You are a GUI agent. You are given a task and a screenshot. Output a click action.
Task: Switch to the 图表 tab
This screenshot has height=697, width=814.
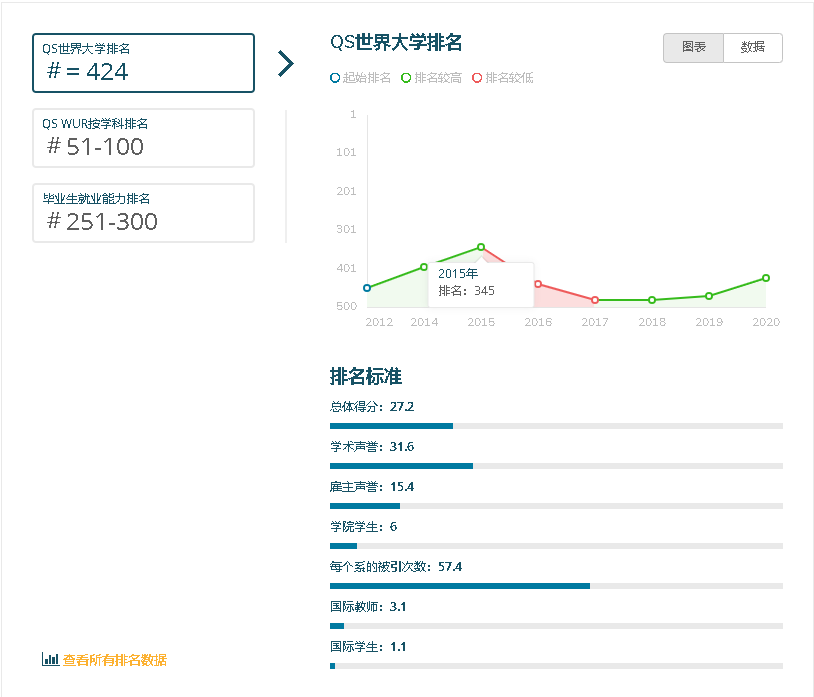coord(694,47)
